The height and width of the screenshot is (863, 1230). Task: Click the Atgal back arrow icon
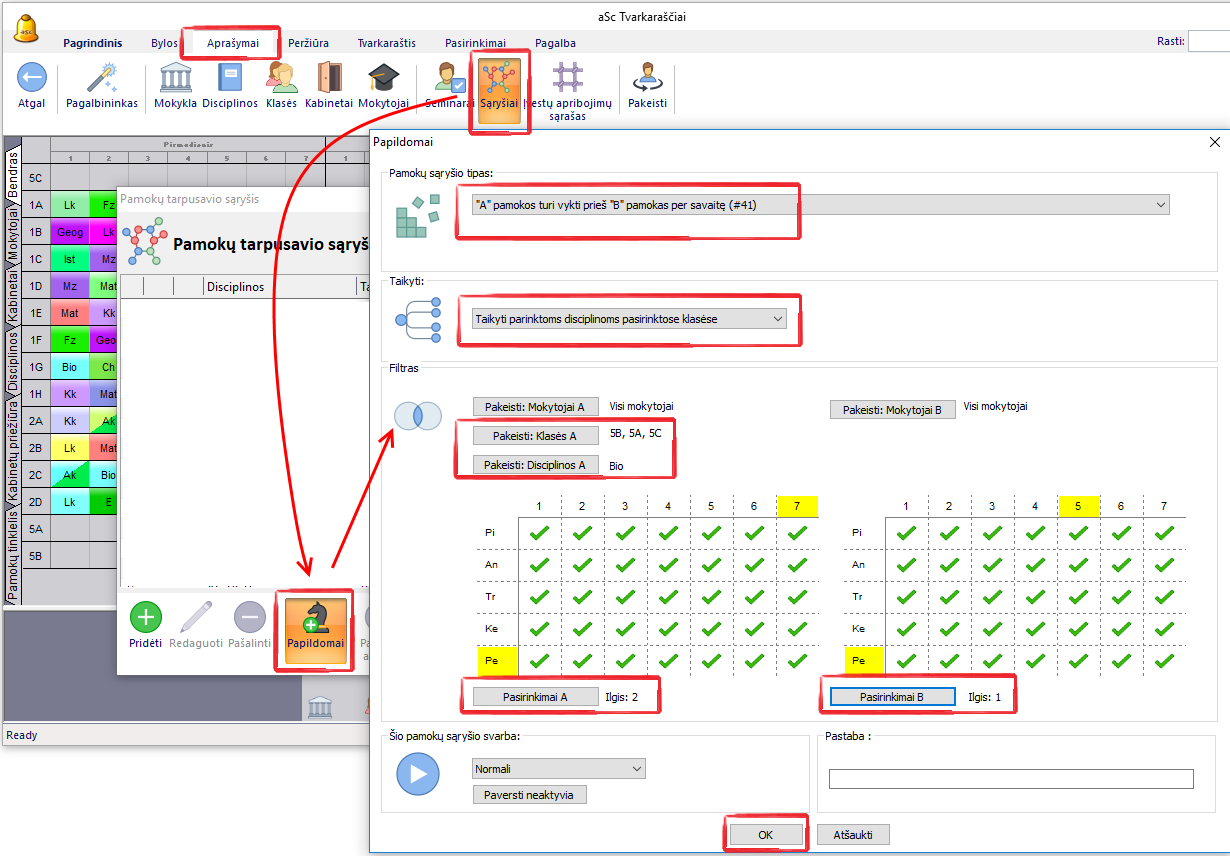tap(31, 78)
